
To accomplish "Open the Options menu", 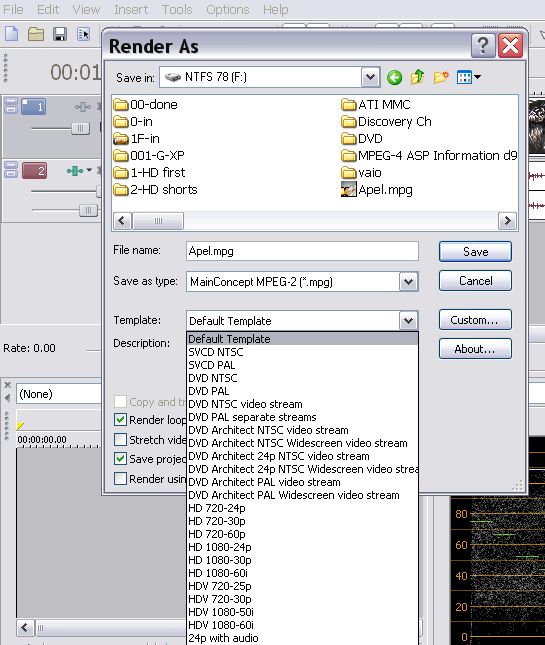I will pos(228,9).
